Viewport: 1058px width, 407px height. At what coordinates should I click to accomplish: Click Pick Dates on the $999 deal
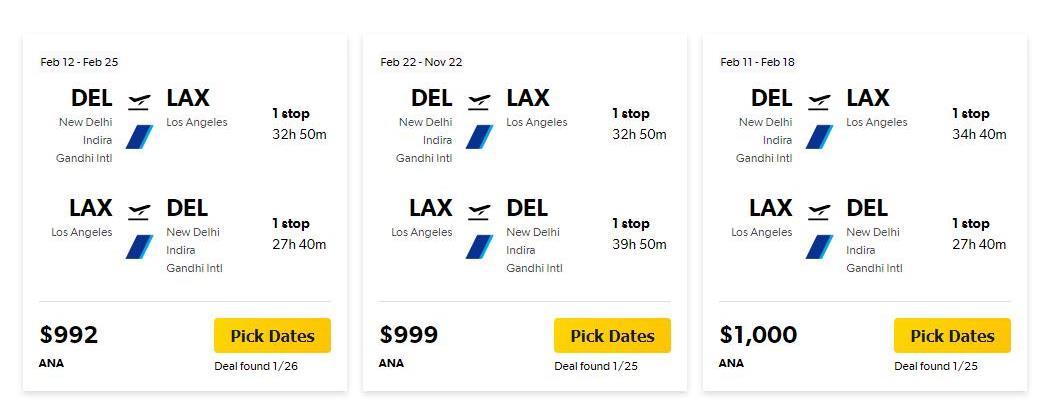pyautogui.click(x=613, y=335)
